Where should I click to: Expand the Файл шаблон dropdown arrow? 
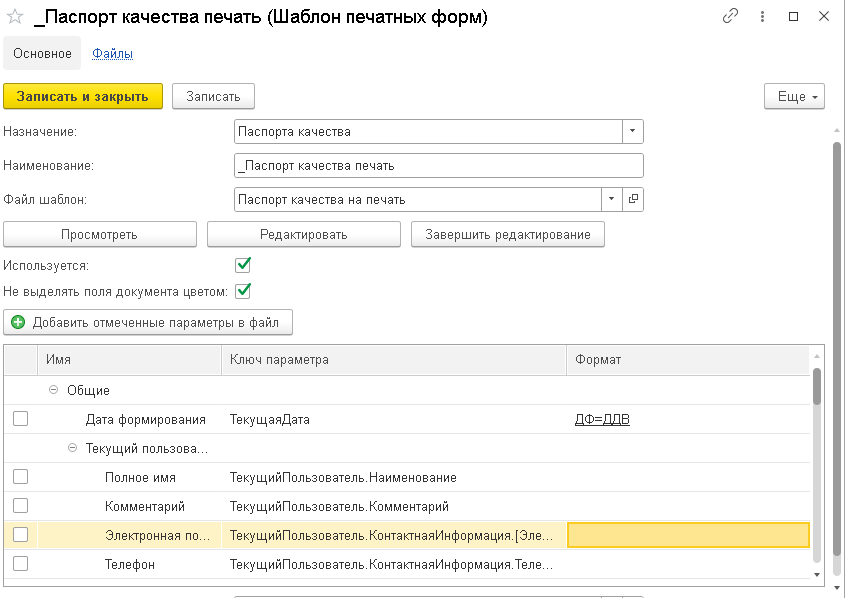611,200
